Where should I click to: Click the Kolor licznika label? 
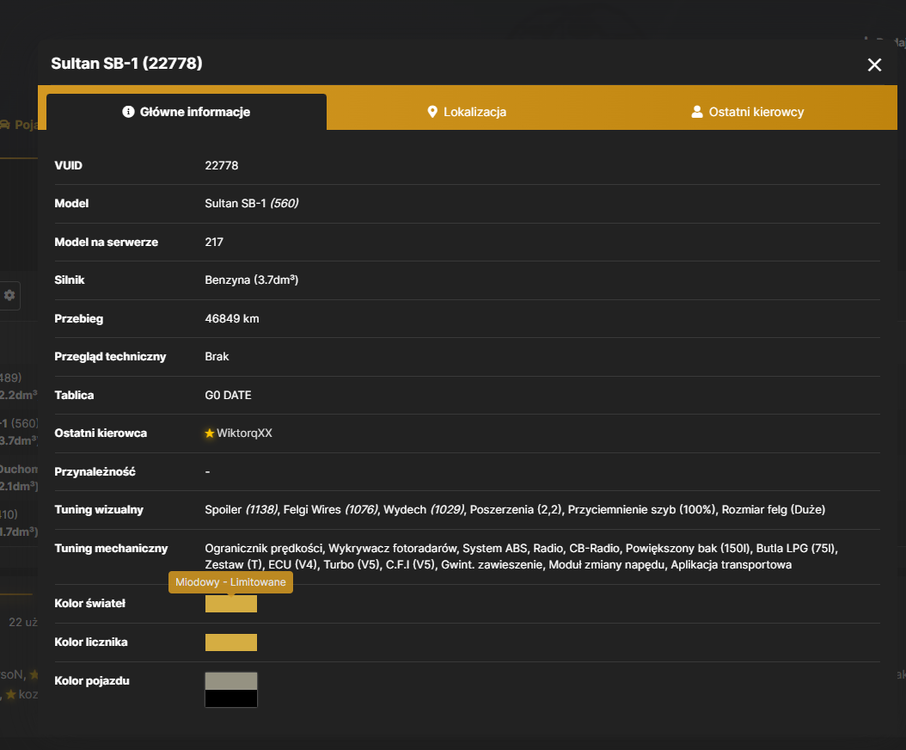tap(91, 642)
